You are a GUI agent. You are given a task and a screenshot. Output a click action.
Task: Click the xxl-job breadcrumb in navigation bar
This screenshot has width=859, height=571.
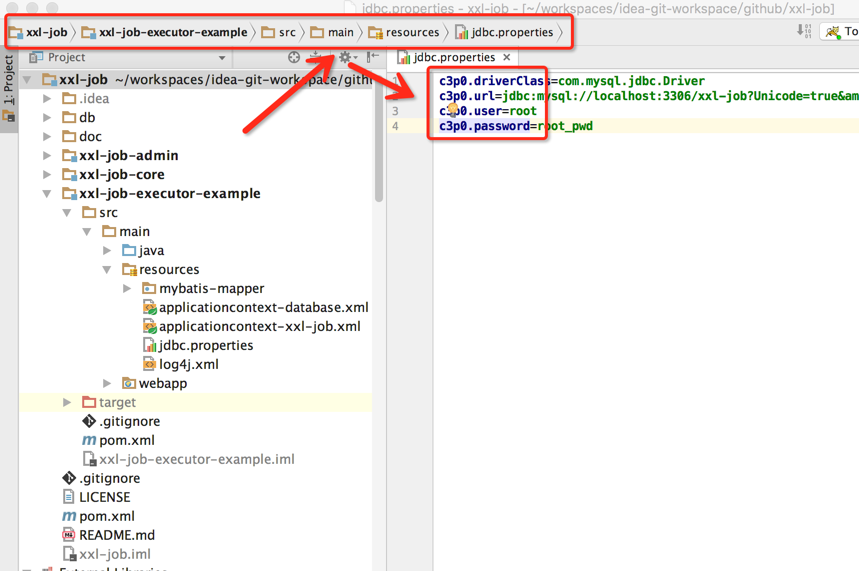pyautogui.click(x=38, y=32)
